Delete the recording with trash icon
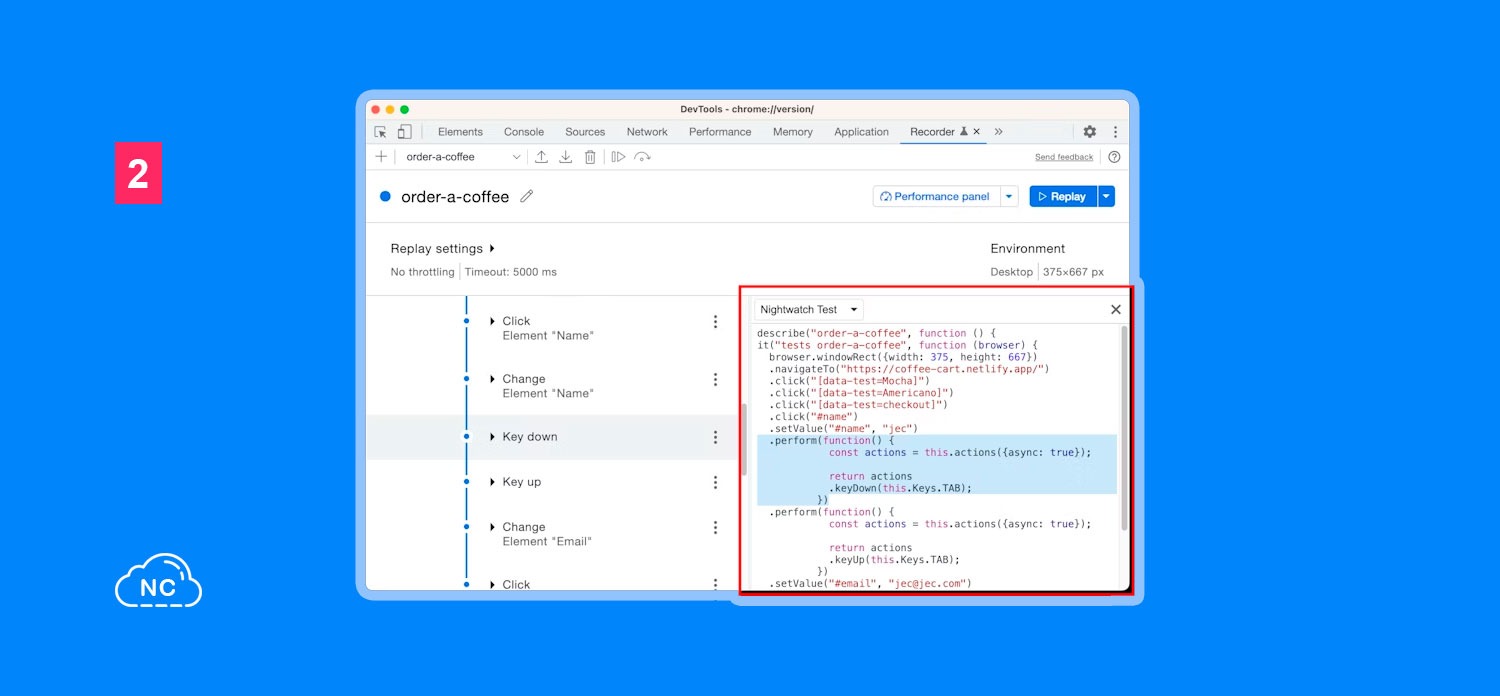Image resolution: width=1500 pixels, height=696 pixels. [590, 157]
